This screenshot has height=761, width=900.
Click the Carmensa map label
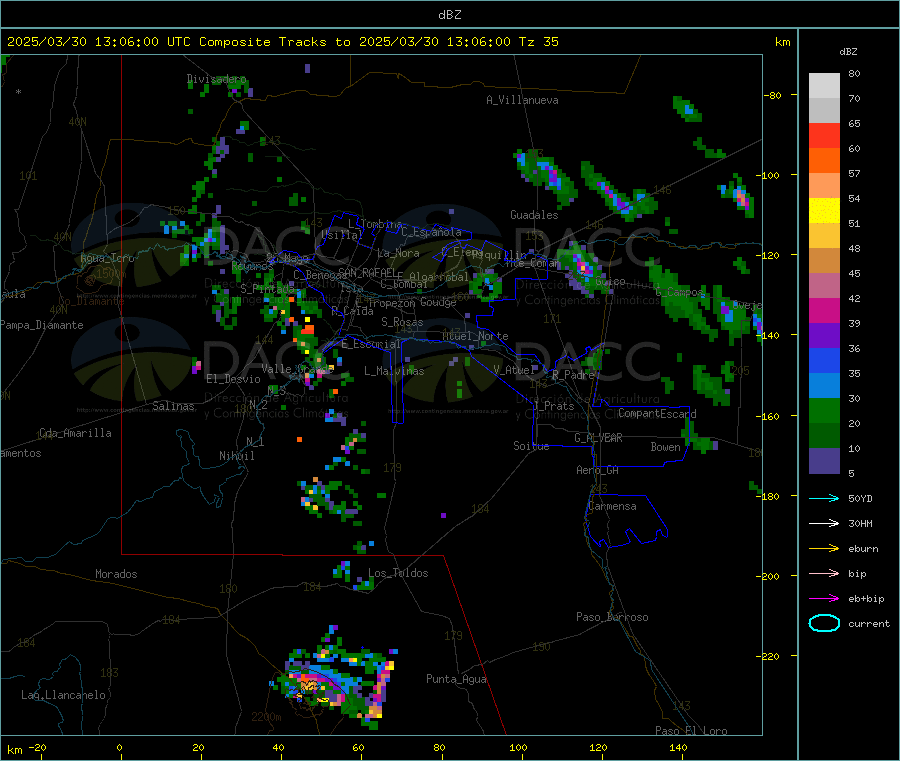tap(612, 506)
